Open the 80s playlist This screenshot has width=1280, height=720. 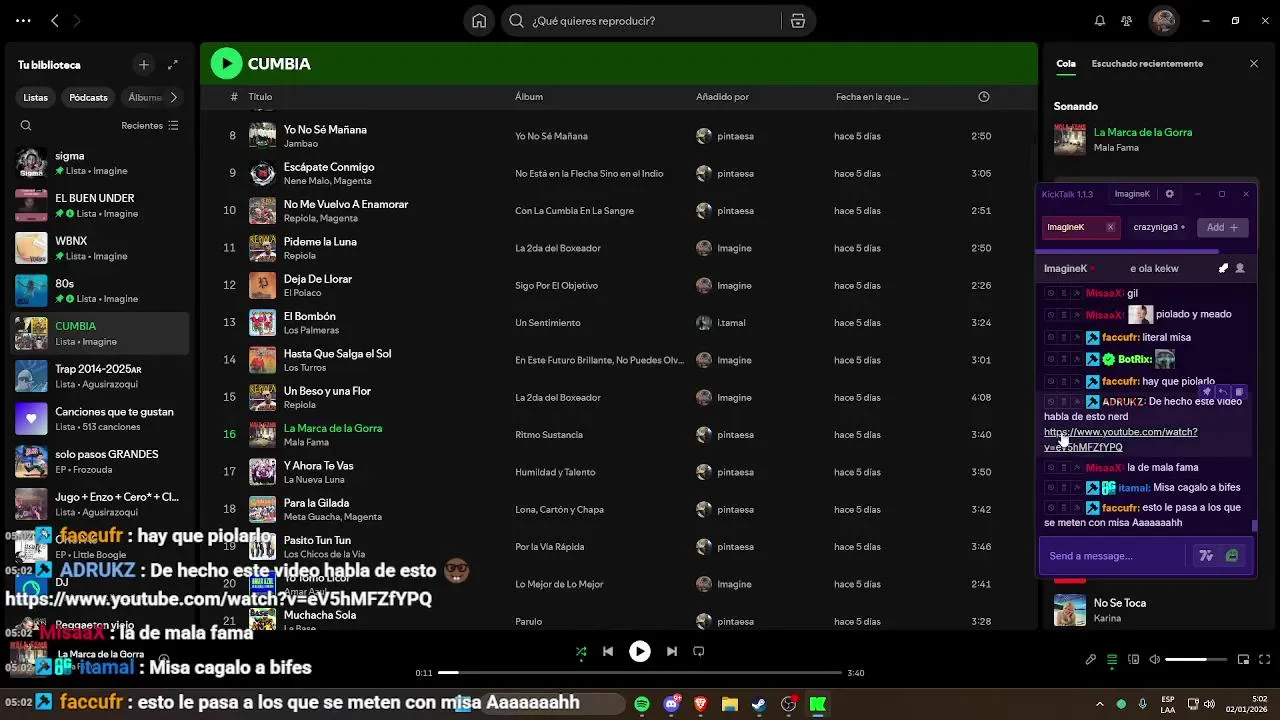click(99, 291)
